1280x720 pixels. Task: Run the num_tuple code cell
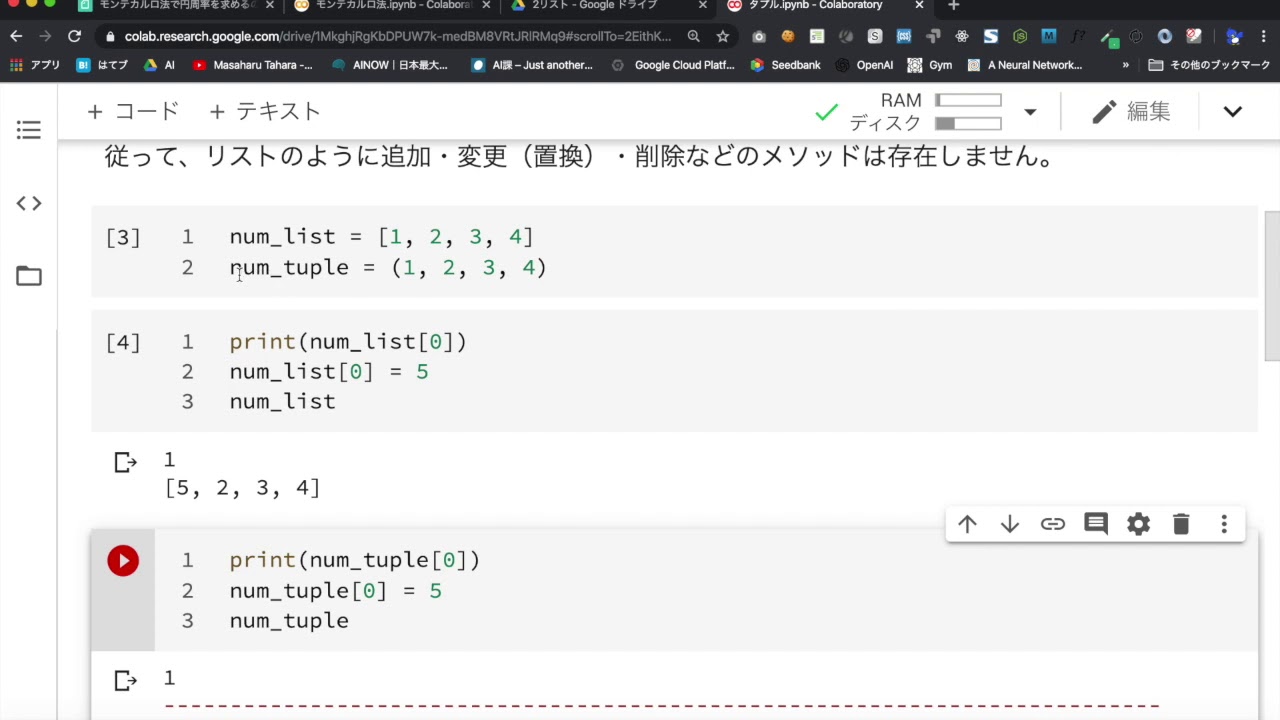click(x=123, y=561)
